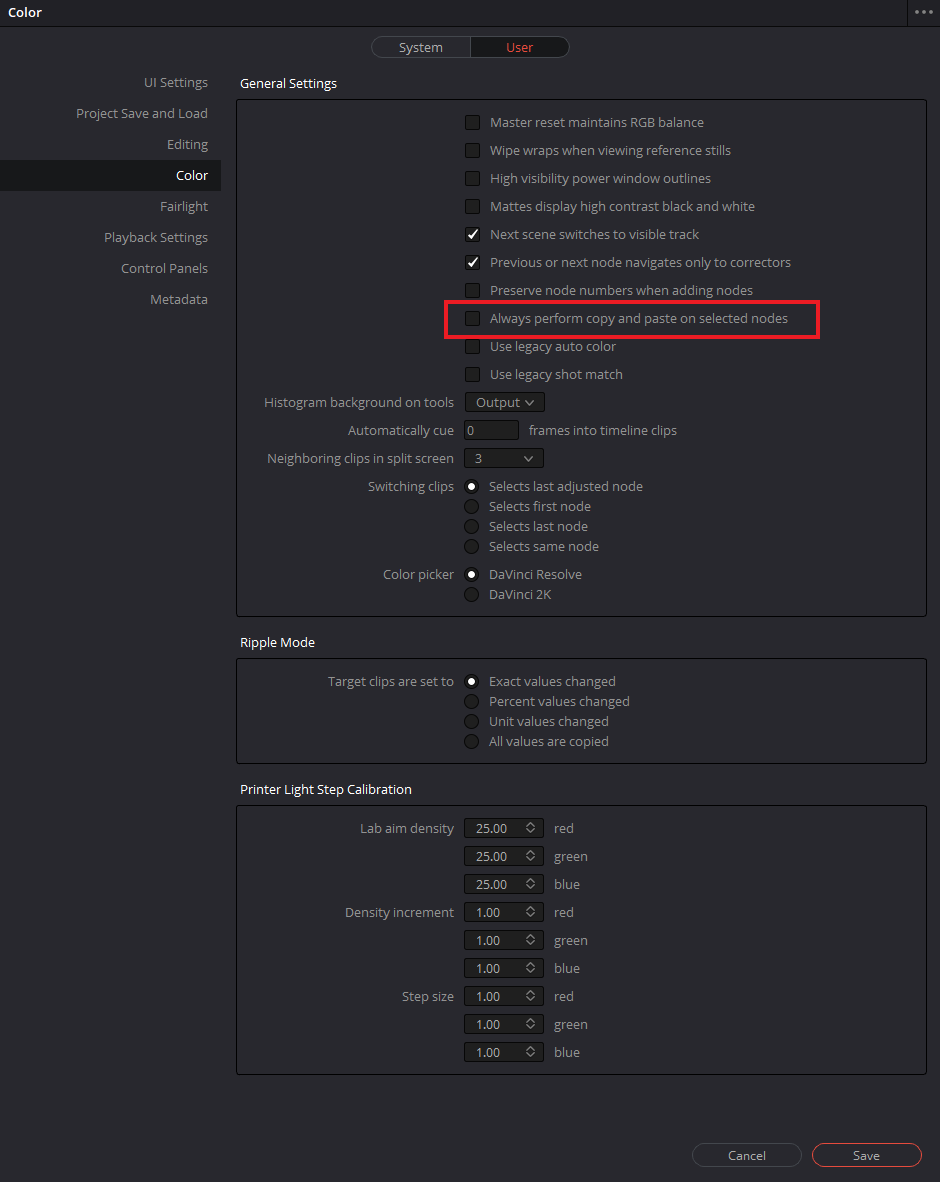Choose 'Selects last node' radio option
This screenshot has width=940, height=1182.
tap(472, 526)
